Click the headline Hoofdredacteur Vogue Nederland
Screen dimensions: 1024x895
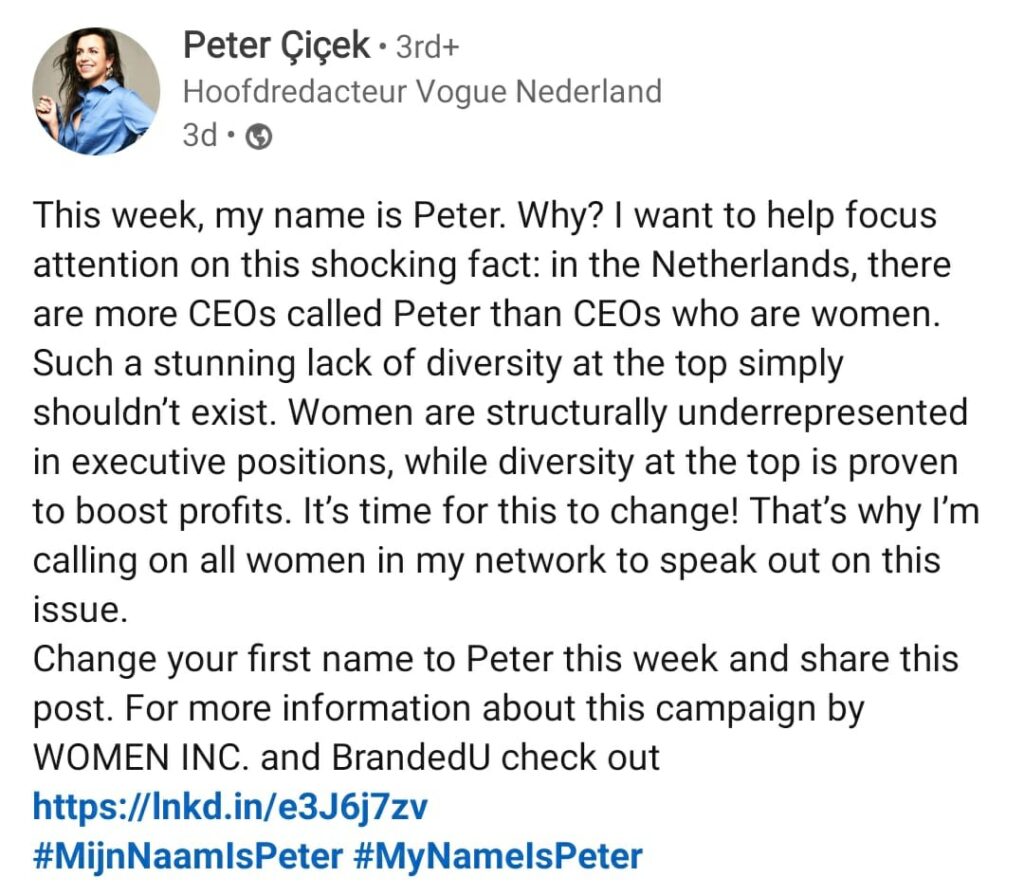[421, 92]
